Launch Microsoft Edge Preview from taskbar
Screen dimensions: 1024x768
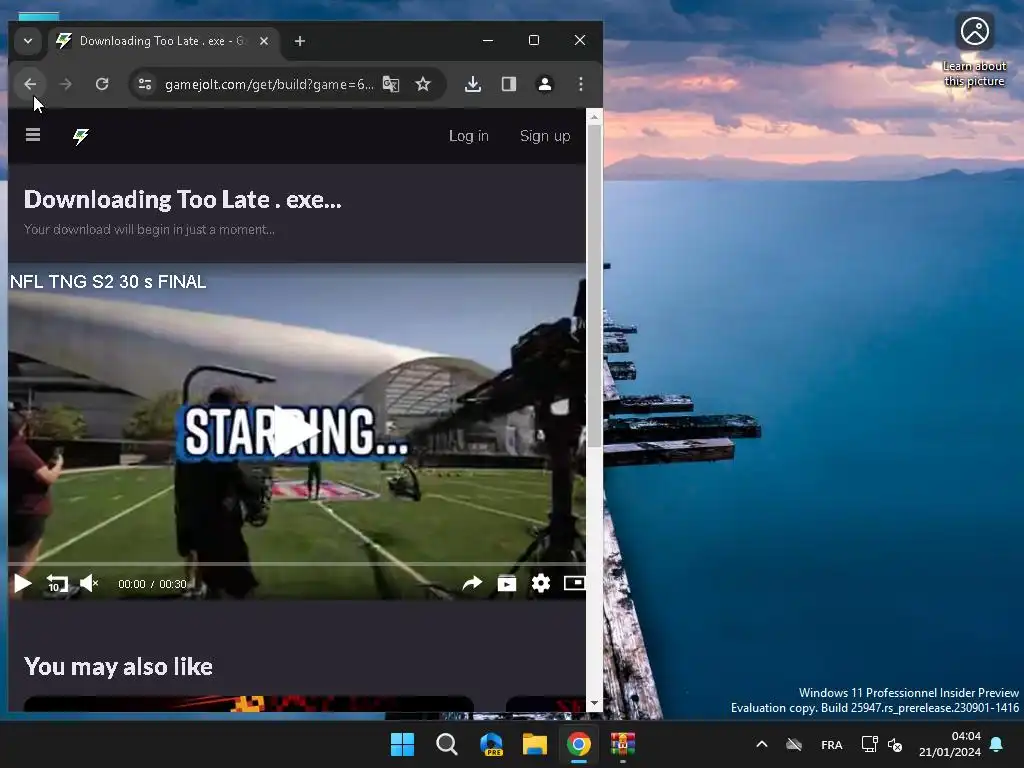[x=491, y=744]
